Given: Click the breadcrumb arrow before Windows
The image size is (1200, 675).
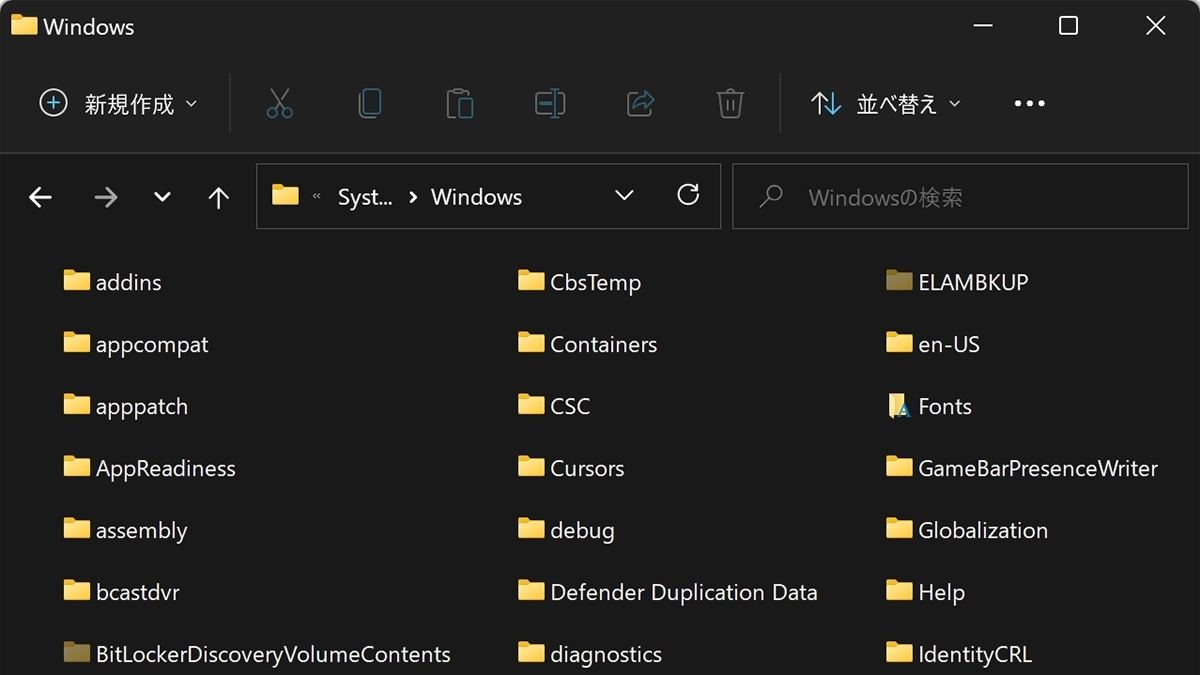Looking at the screenshot, I should 412,197.
